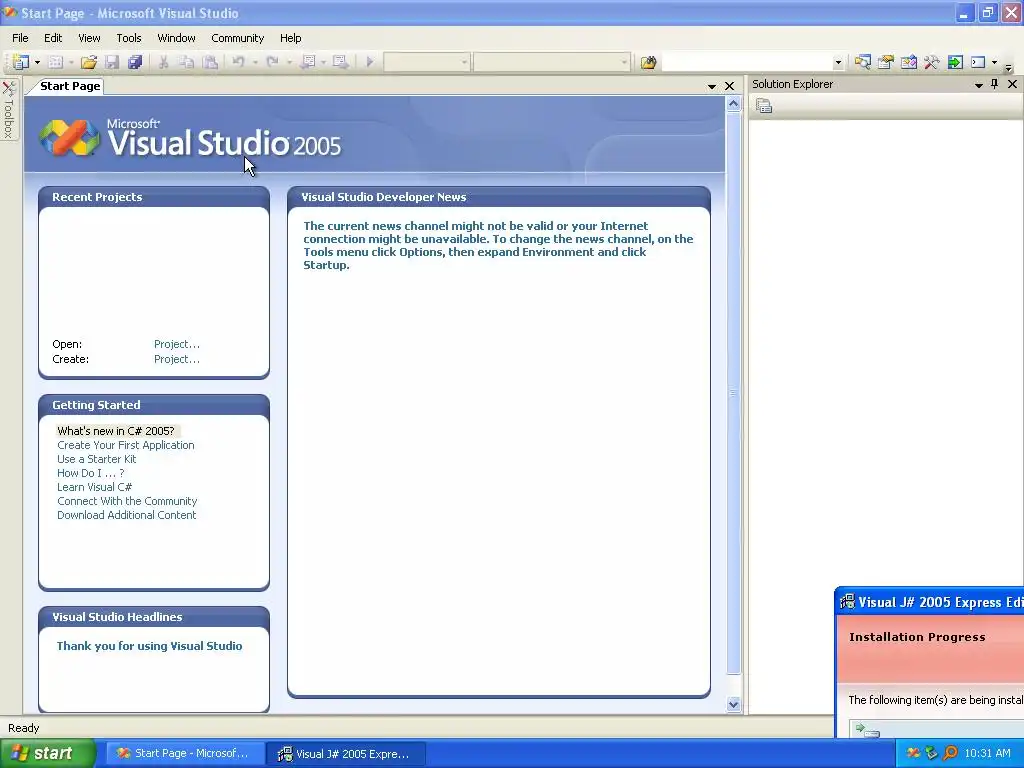Close the Start Page document tab
The height and width of the screenshot is (768, 1024).
click(729, 86)
